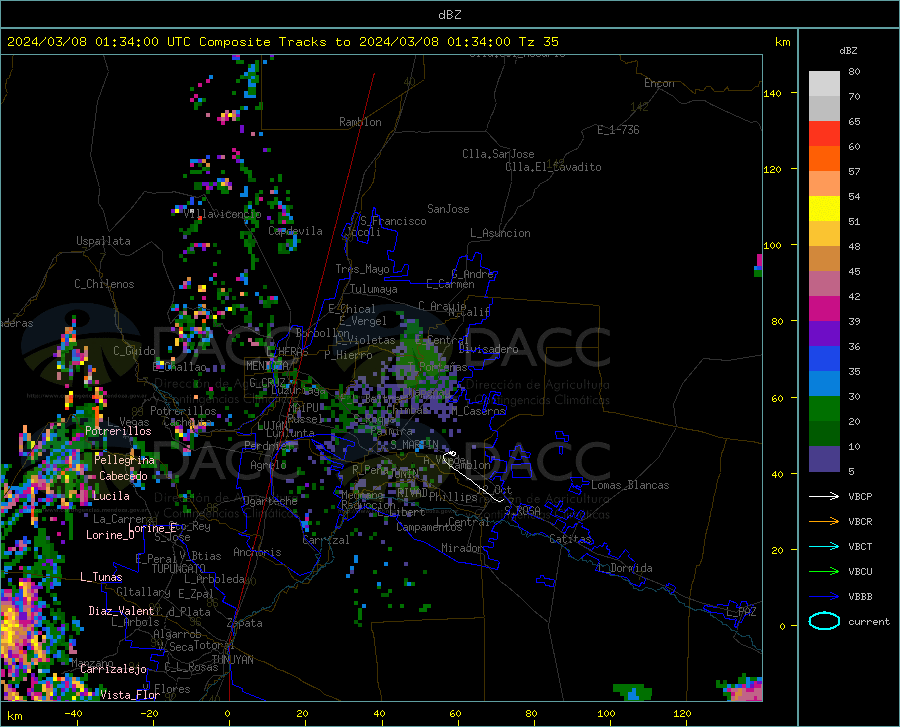Click the 'TUNUYAN' map label
The height and width of the screenshot is (727, 900).
232,659
